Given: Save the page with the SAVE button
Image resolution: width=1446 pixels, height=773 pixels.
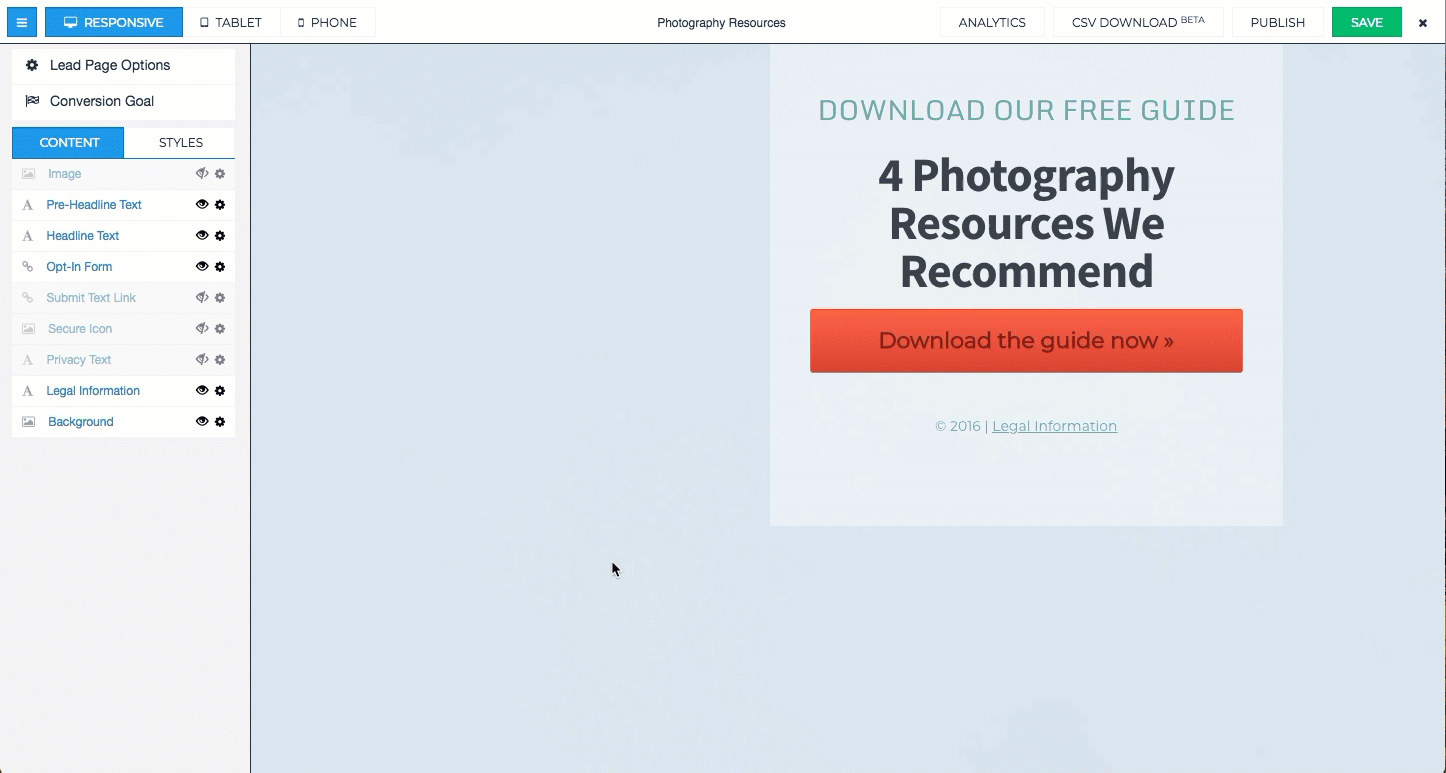Looking at the screenshot, I should point(1366,21).
